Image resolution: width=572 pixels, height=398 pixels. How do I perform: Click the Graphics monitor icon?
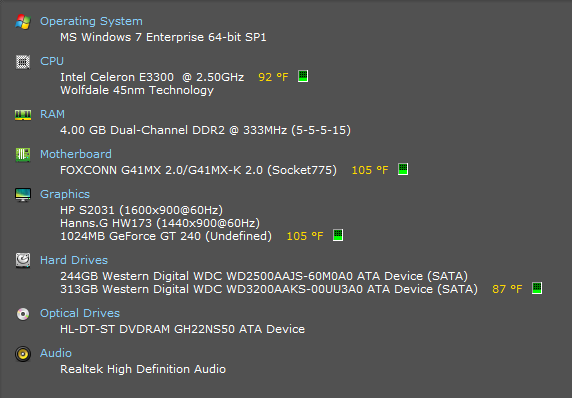coord(23,194)
